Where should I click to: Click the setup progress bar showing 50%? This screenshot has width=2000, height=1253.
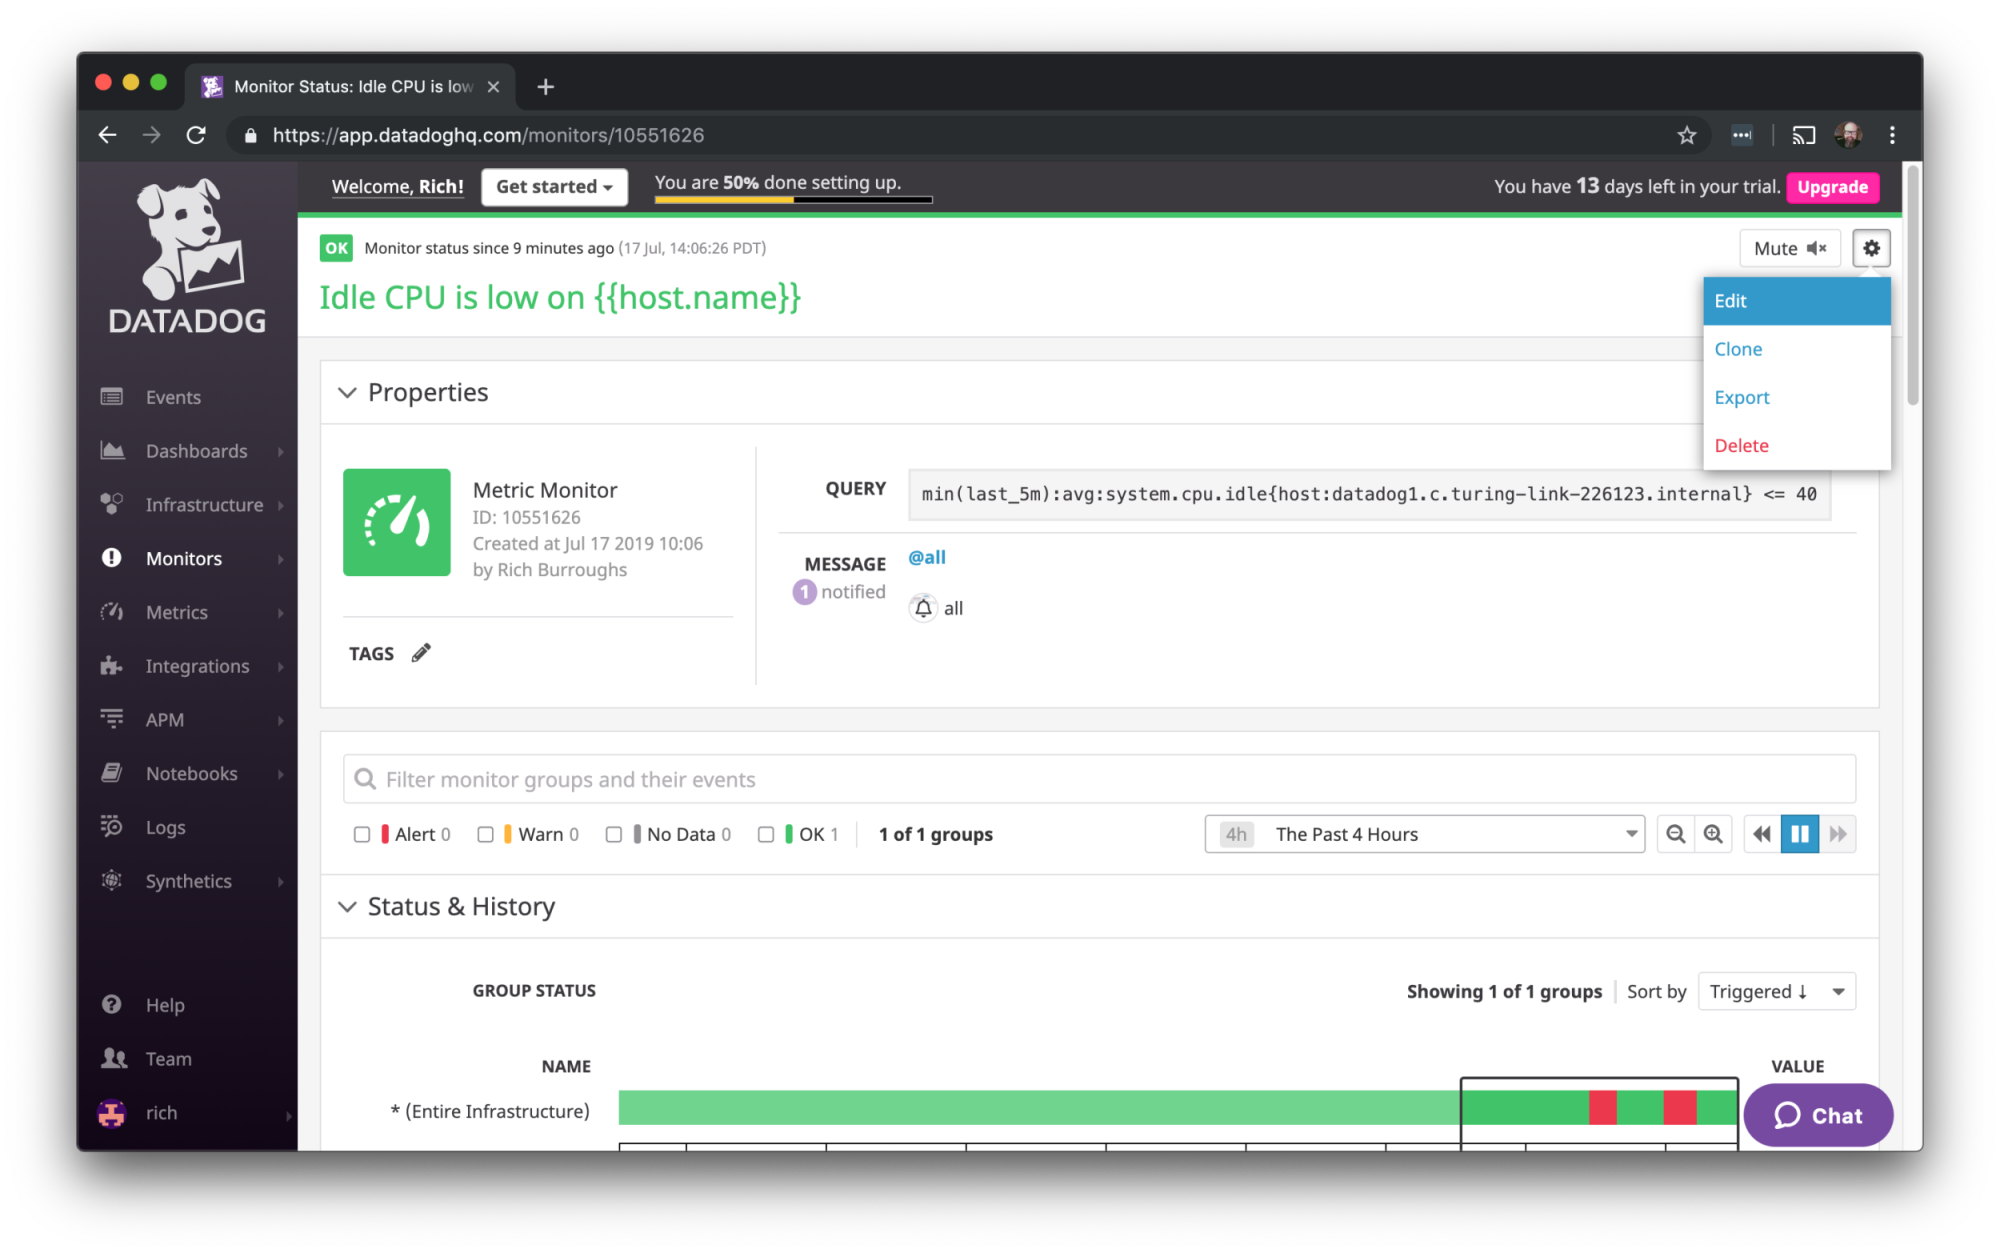(791, 198)
